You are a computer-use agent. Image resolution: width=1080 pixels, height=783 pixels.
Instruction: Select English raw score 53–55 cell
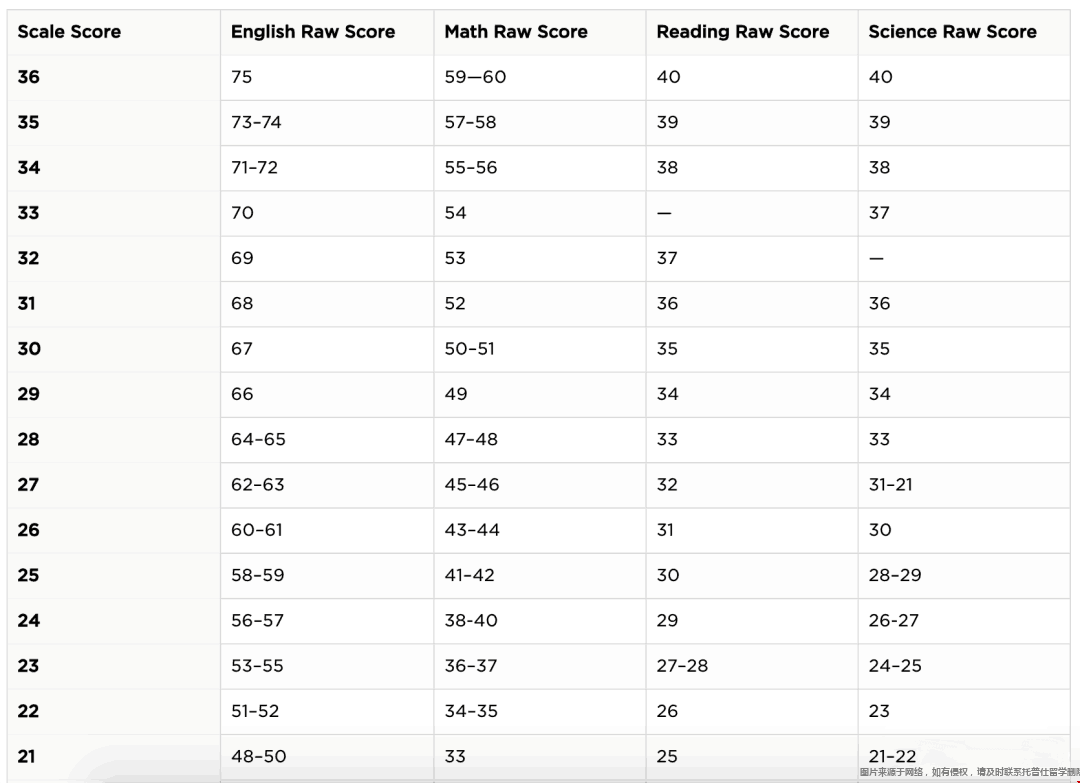(x=257, y=666)
